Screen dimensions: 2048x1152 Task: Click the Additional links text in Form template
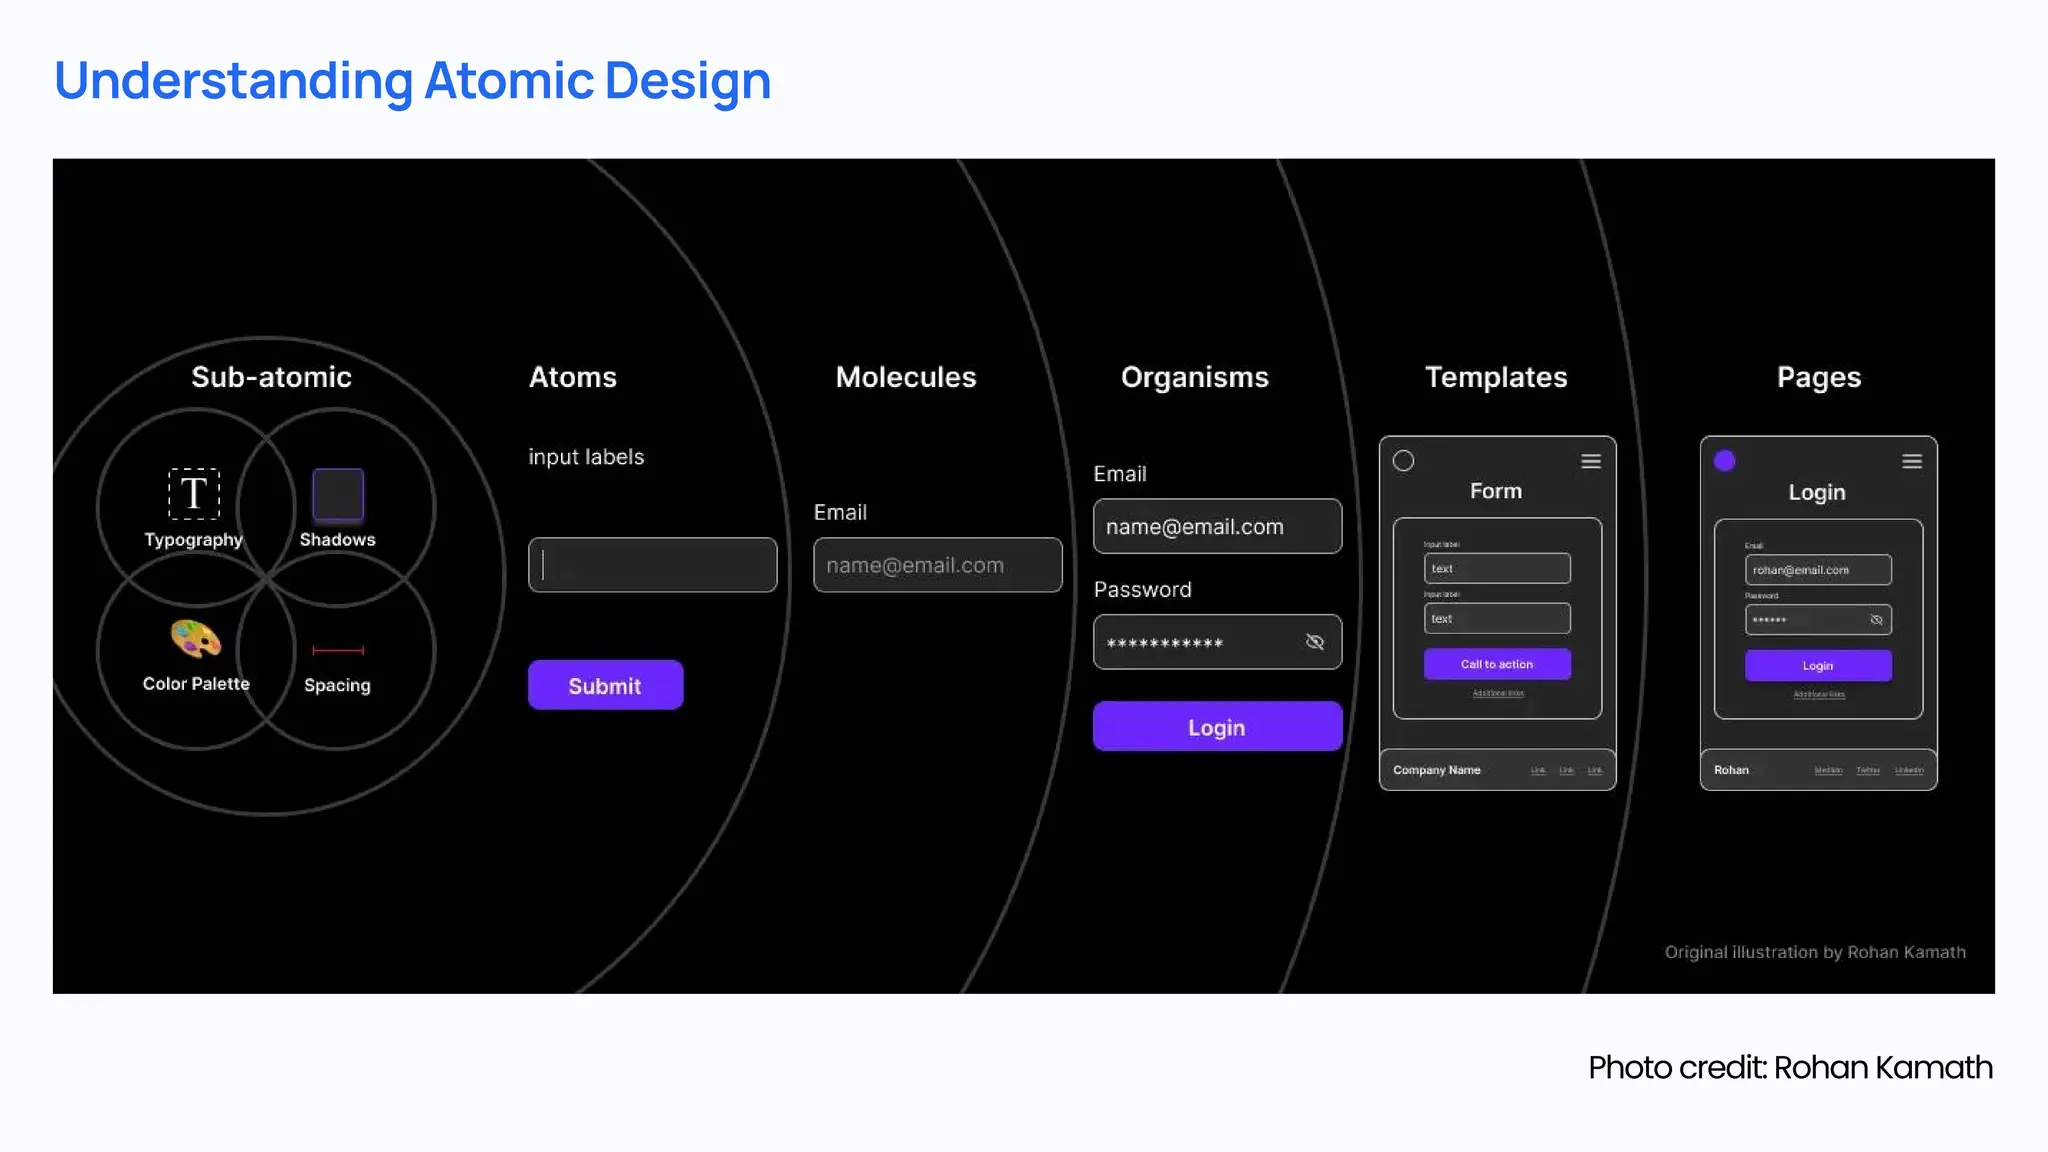pyautogui.click(x=1498, y=693)
